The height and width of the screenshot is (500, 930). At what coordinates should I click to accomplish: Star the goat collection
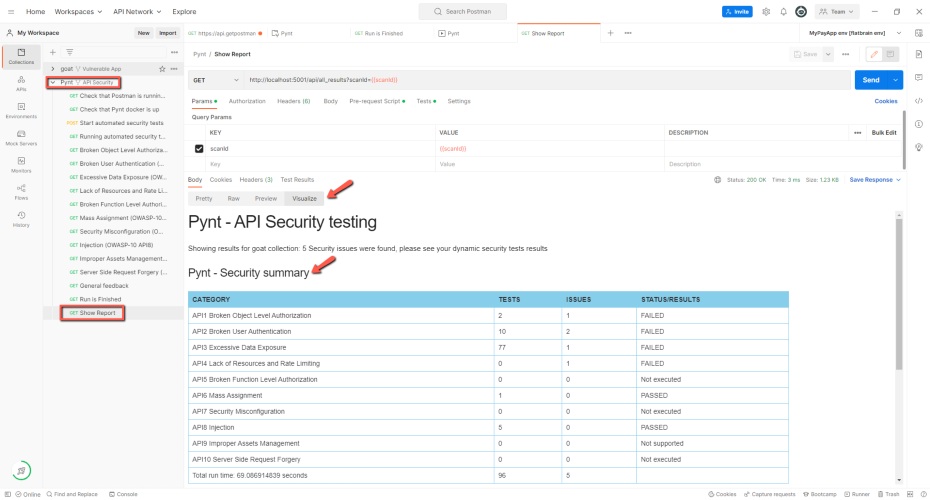coord(162,69)
